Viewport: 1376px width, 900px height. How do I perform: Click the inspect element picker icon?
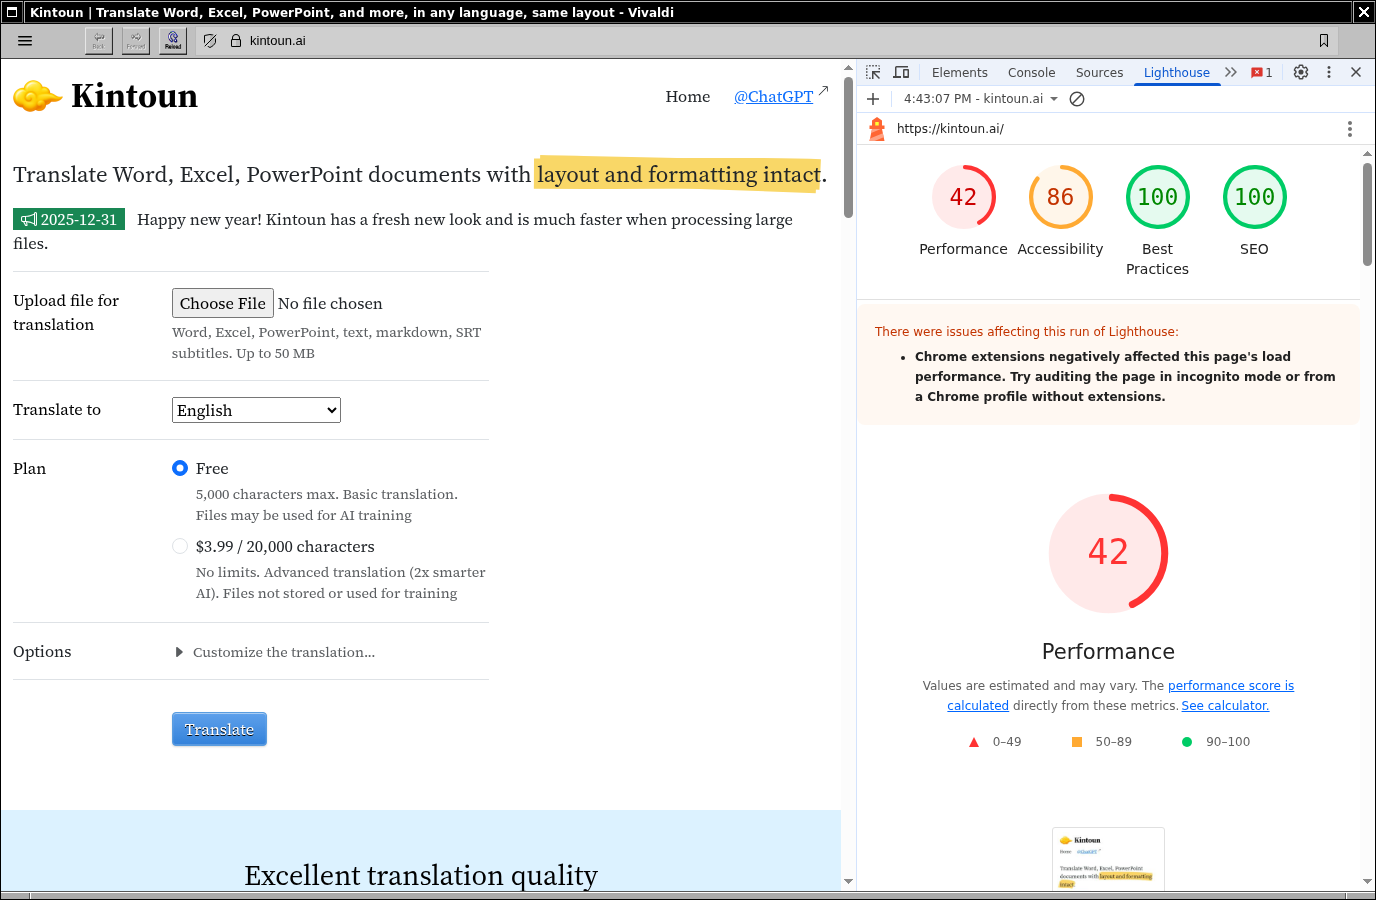[873, 72]
